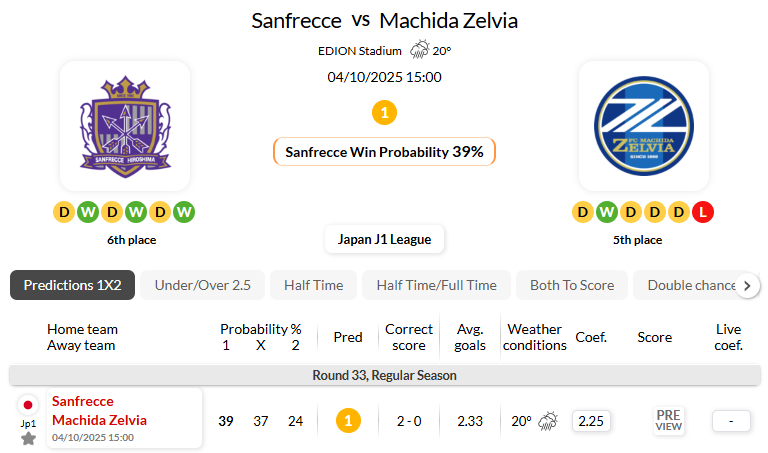Click the rainy weather icon next to EDION Stadium
This screenshot has height=453, width=768.
[x=419, y=50]
